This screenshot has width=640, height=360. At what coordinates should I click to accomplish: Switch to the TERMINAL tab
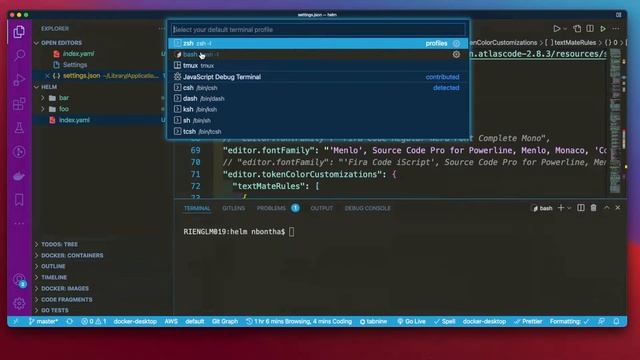point(197,208)
